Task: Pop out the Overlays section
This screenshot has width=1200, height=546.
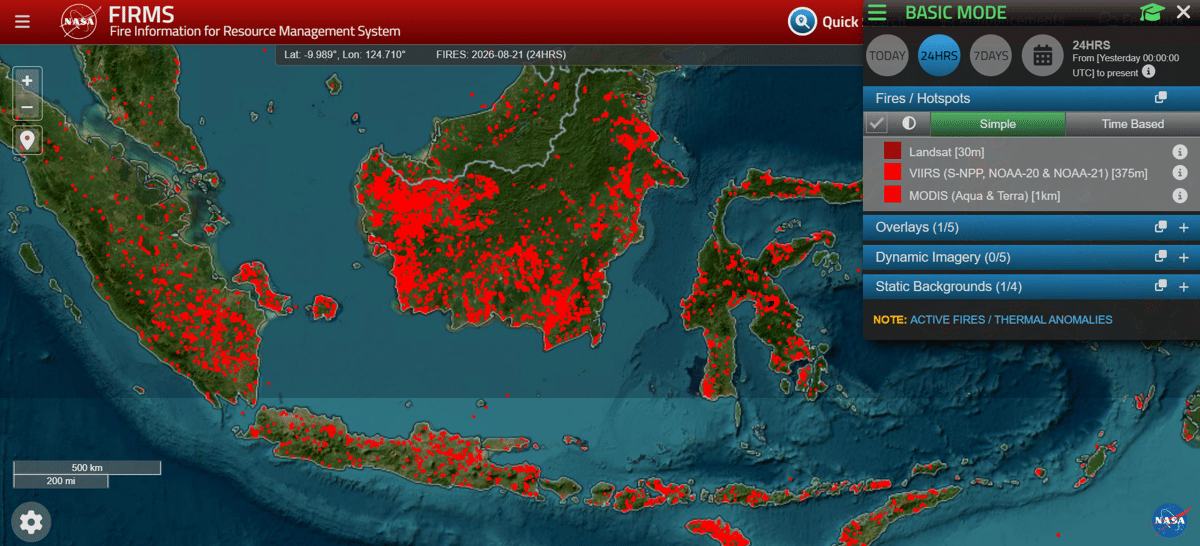Action: click(1161, 227)
